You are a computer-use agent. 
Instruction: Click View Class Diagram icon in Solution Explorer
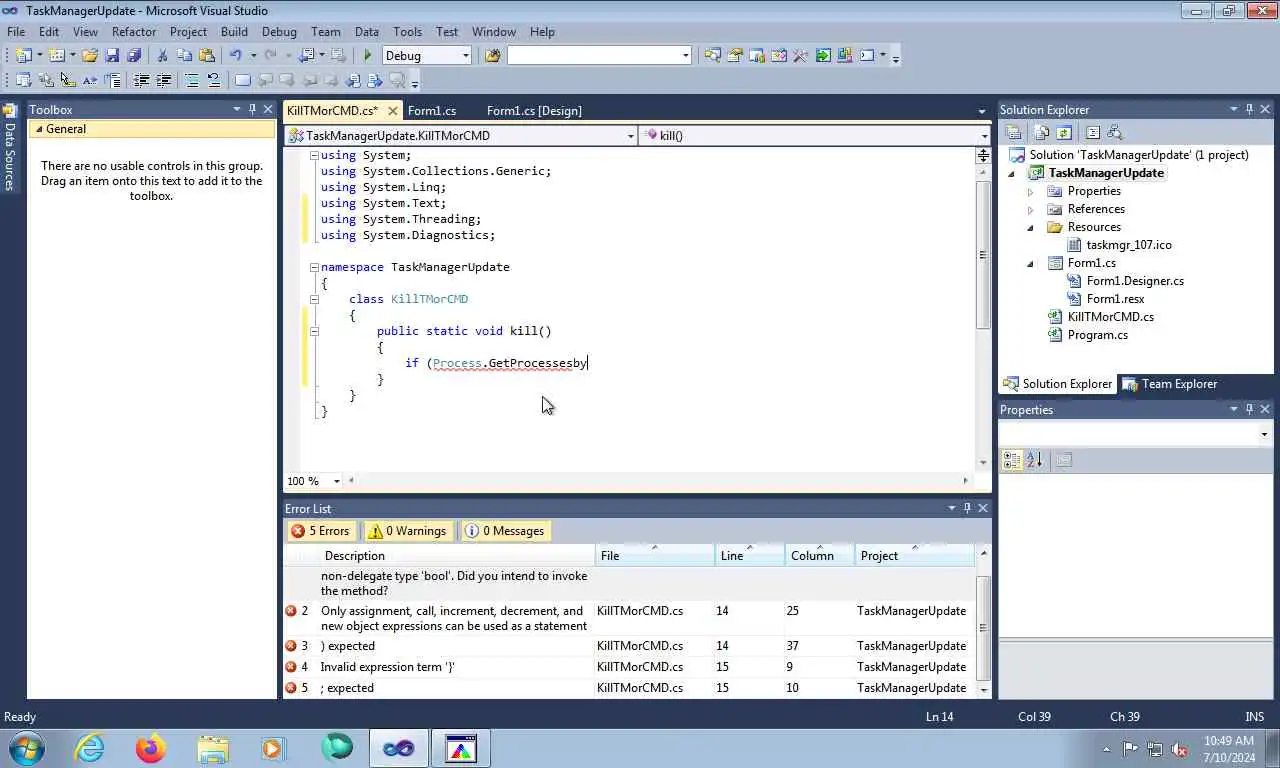tap(1115, 132)
